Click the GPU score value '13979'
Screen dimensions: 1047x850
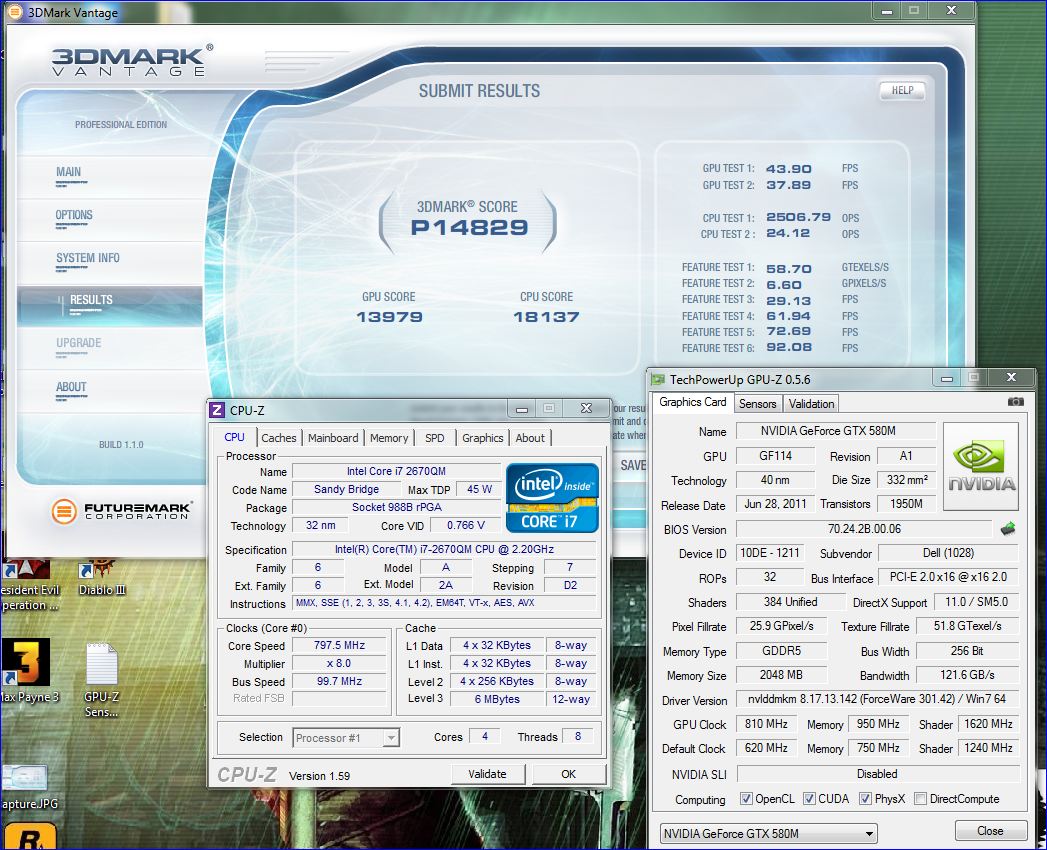389,316
